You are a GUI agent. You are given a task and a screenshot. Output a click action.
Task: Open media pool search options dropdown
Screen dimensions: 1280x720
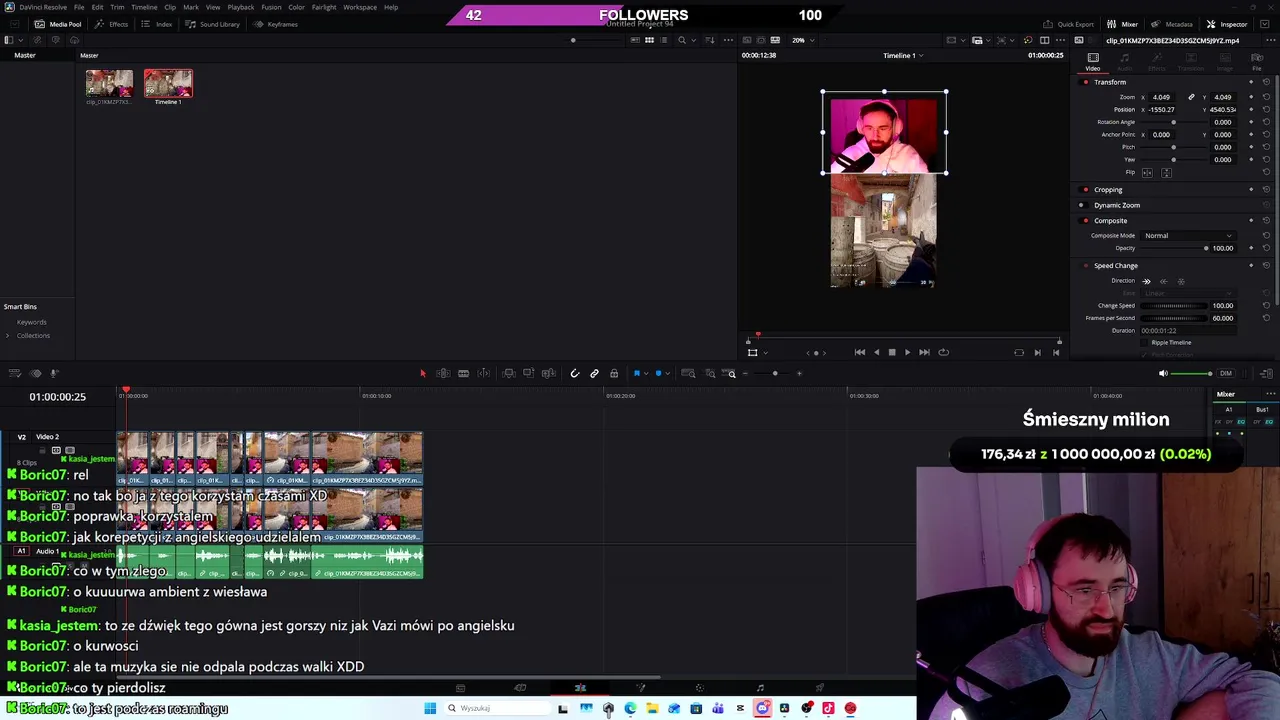click(x=695, y=40)
